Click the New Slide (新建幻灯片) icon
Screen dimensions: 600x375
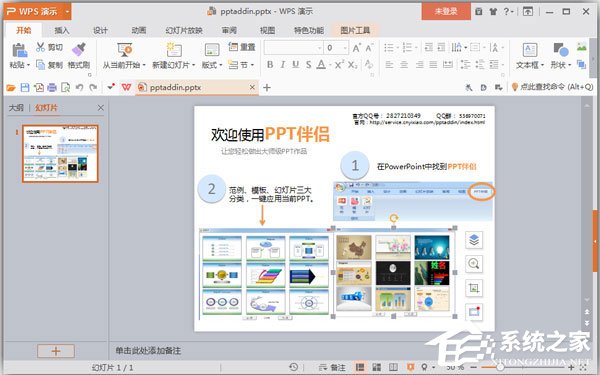[174, 50]
